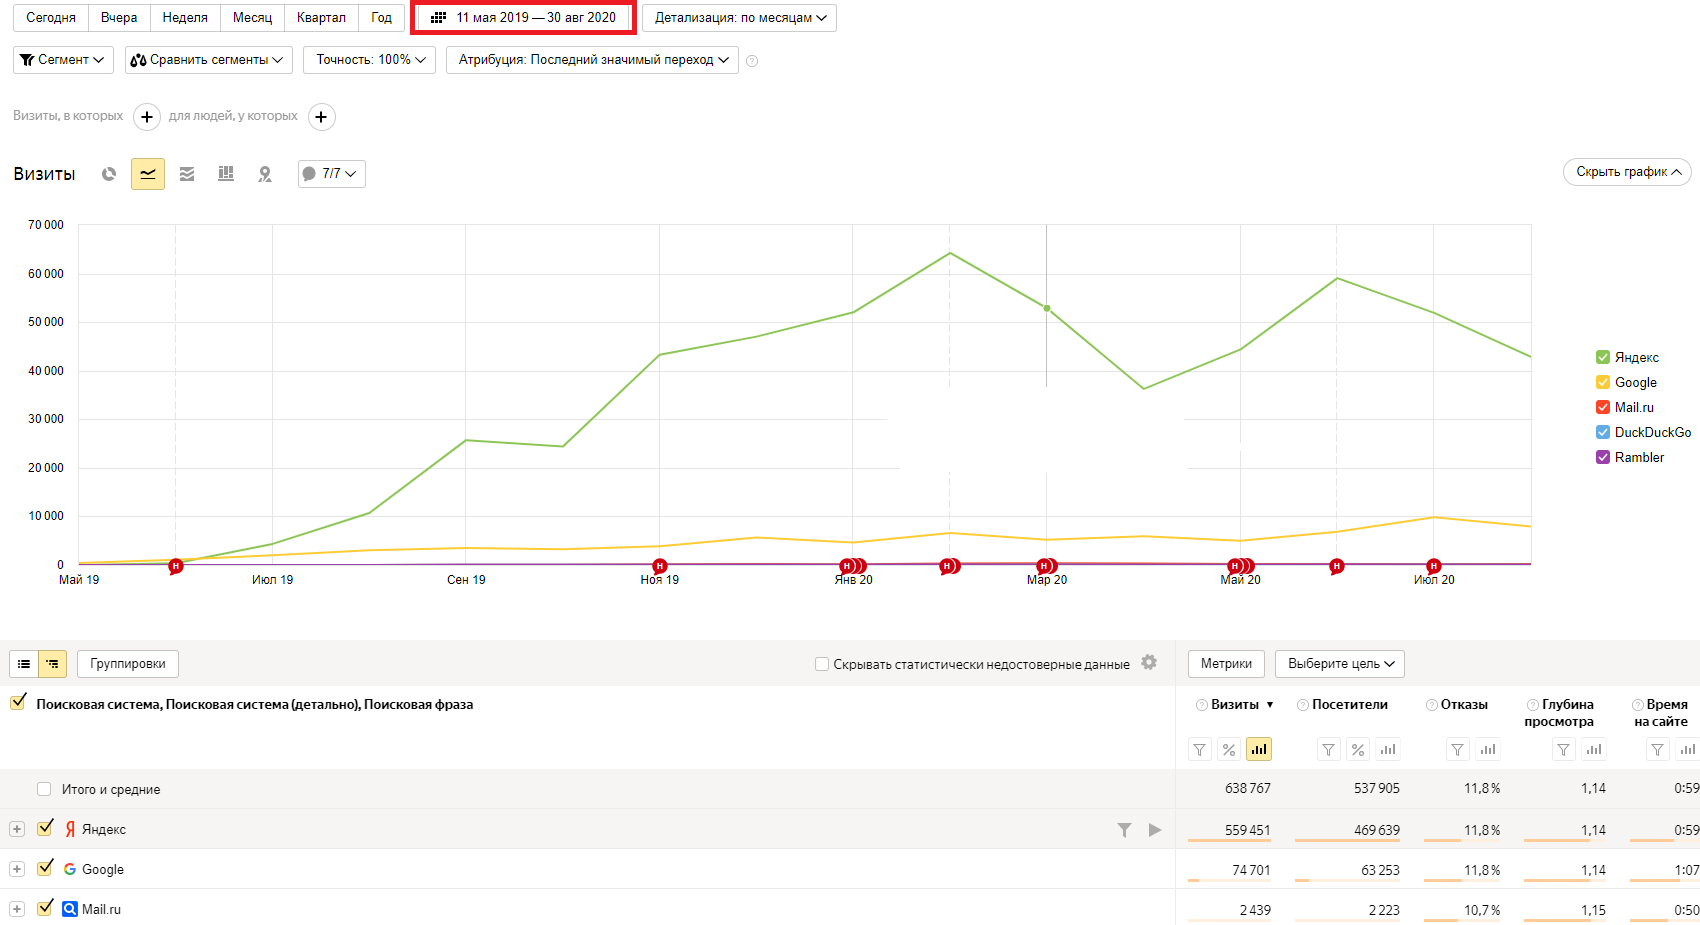
Task: Add a people condition with plus button
Action: (321, 117)
